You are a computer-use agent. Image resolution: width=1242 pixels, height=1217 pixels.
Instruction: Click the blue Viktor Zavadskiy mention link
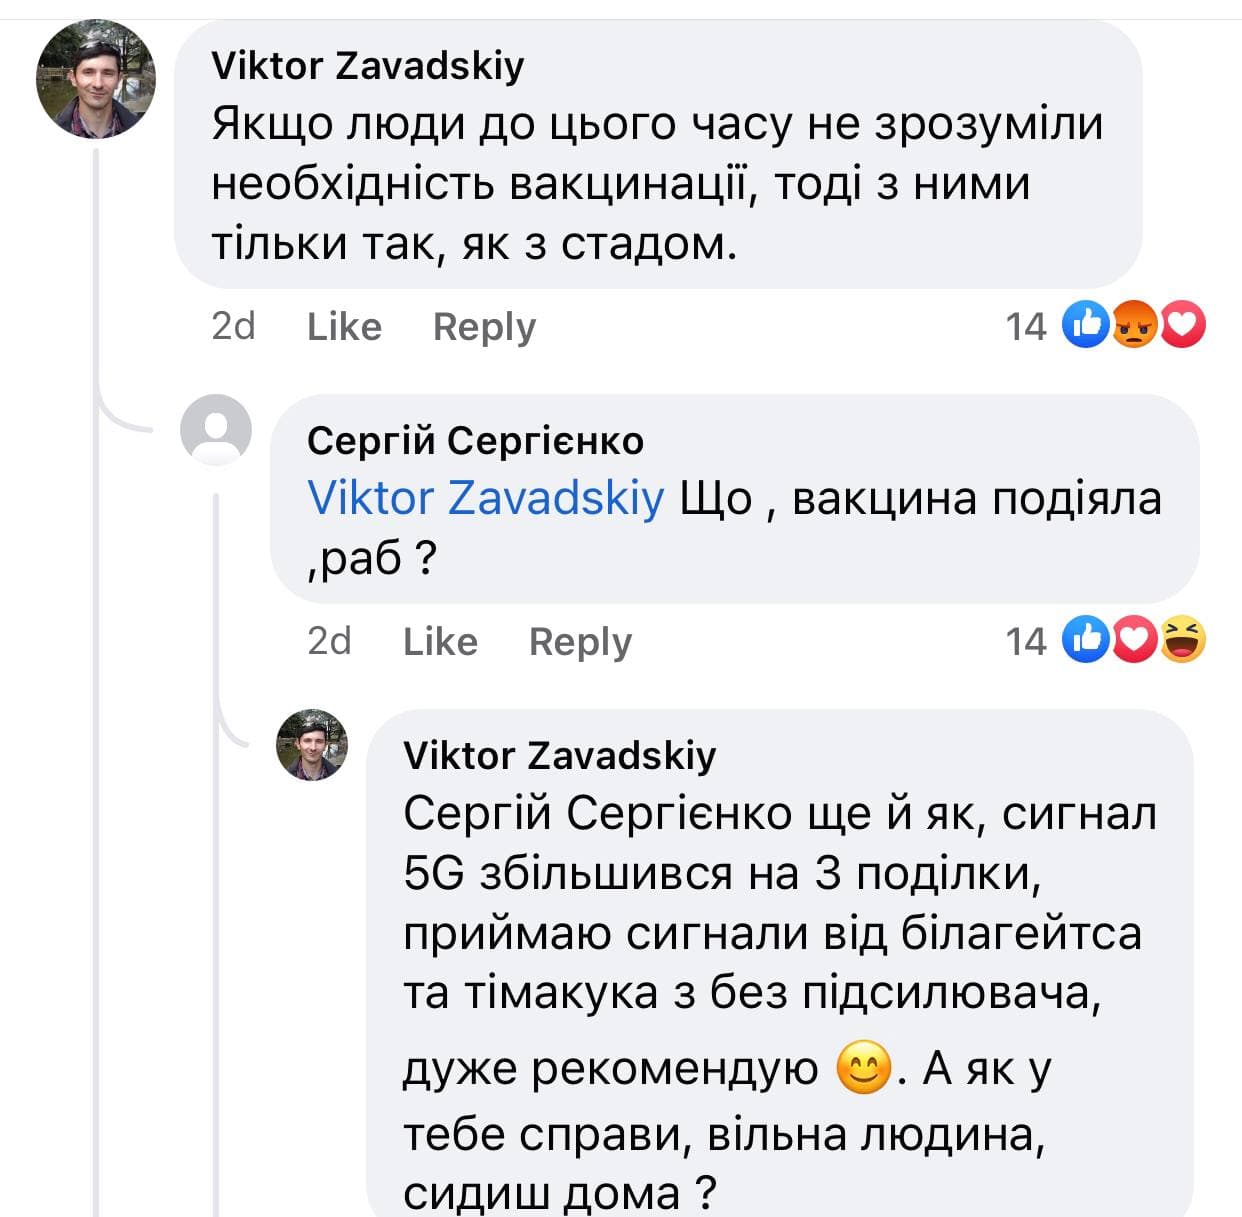click(x=485, y=497)
